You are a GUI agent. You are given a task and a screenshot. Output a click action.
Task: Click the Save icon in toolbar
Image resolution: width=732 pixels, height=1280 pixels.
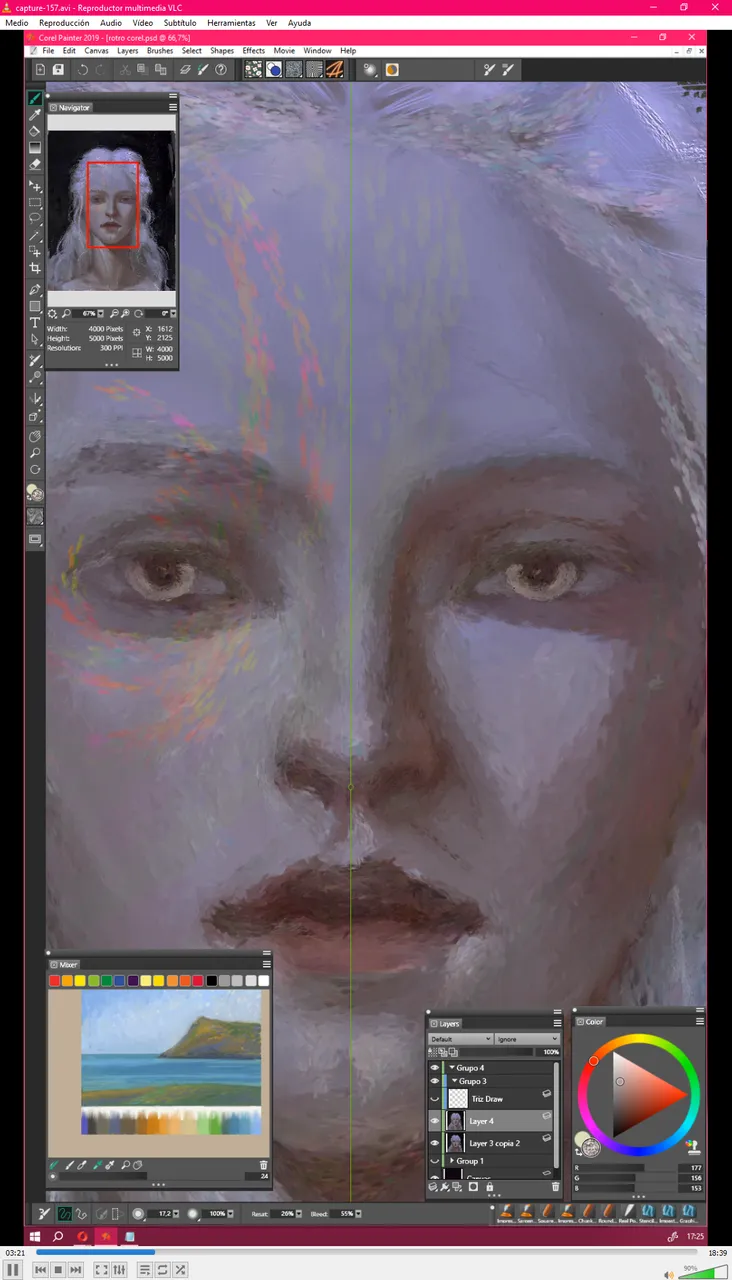point(59,70)
